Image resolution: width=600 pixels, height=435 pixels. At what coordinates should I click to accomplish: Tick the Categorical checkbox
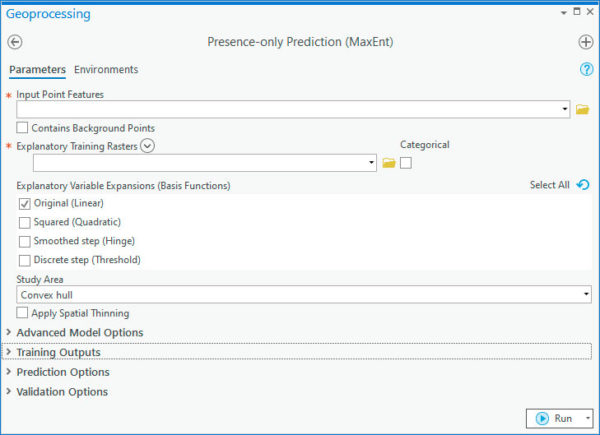pos(406,163)
